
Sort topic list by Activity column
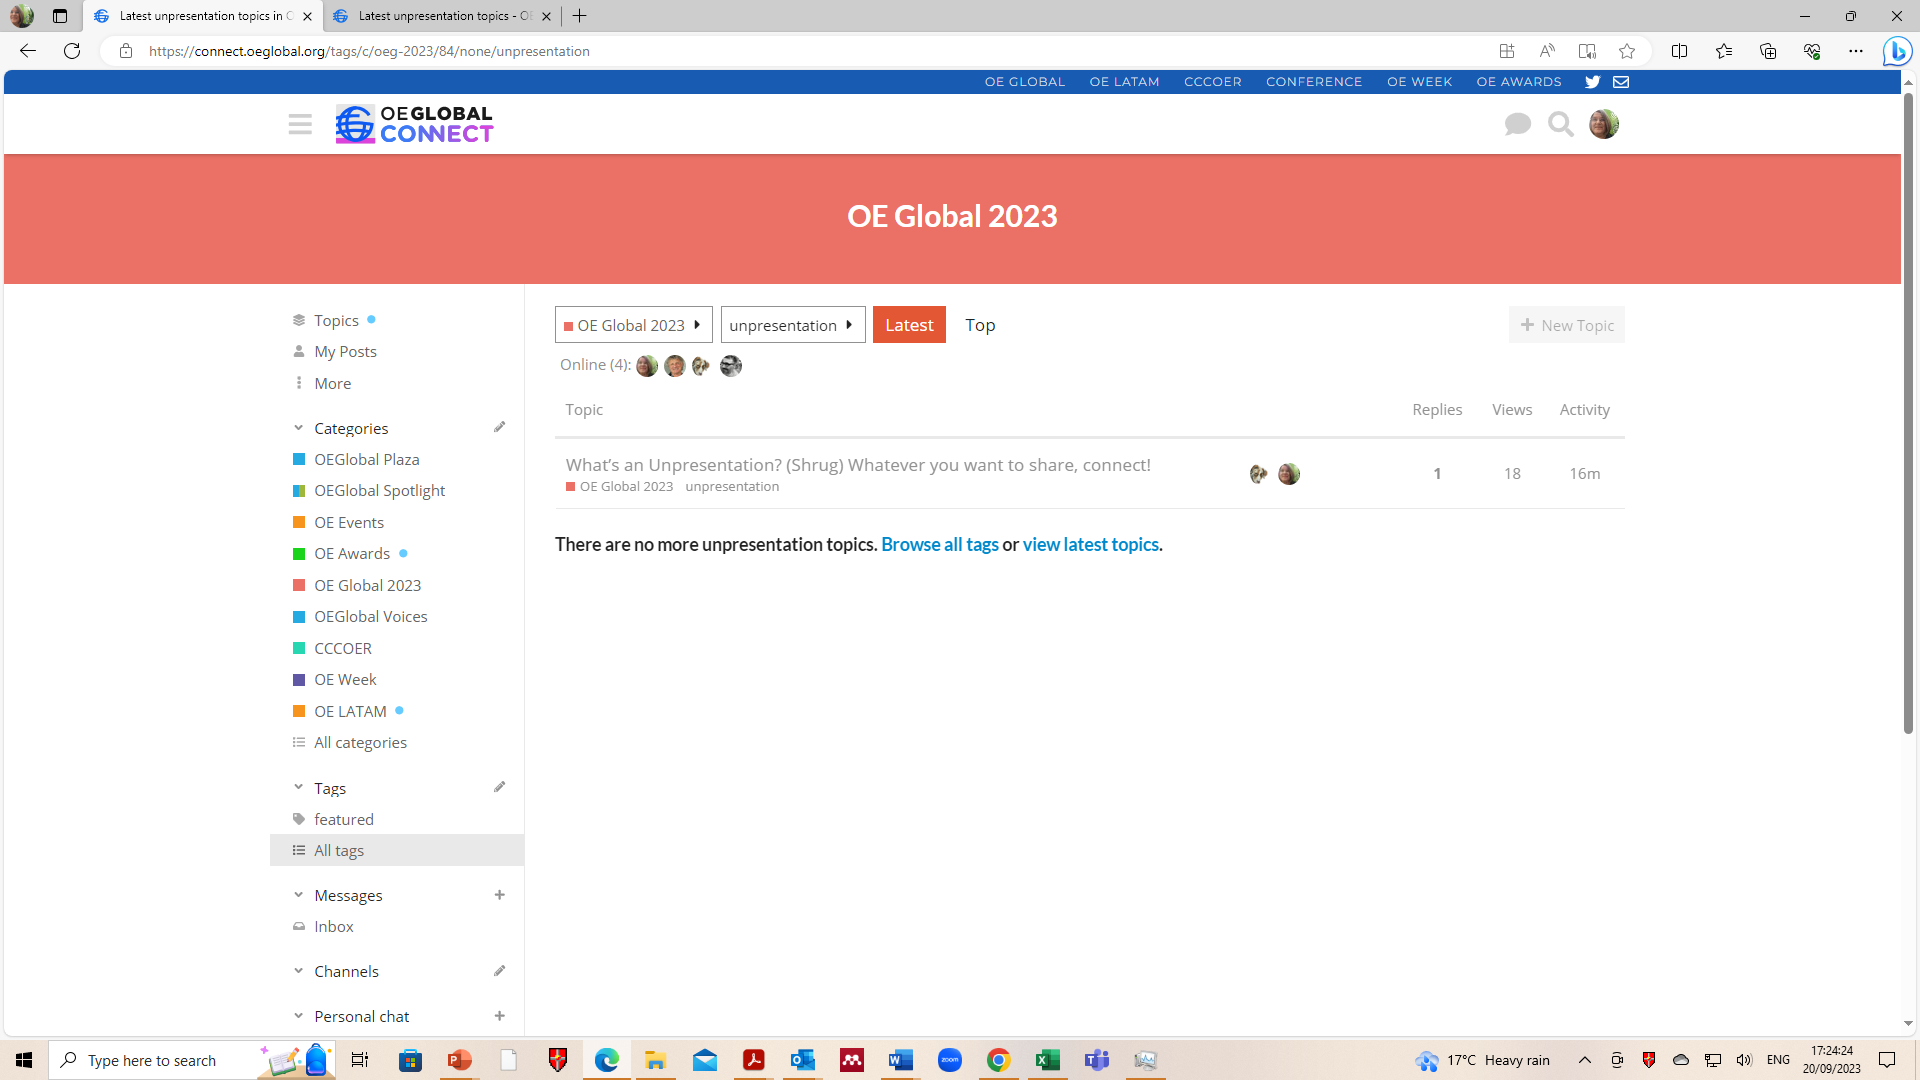(1585, 410)
